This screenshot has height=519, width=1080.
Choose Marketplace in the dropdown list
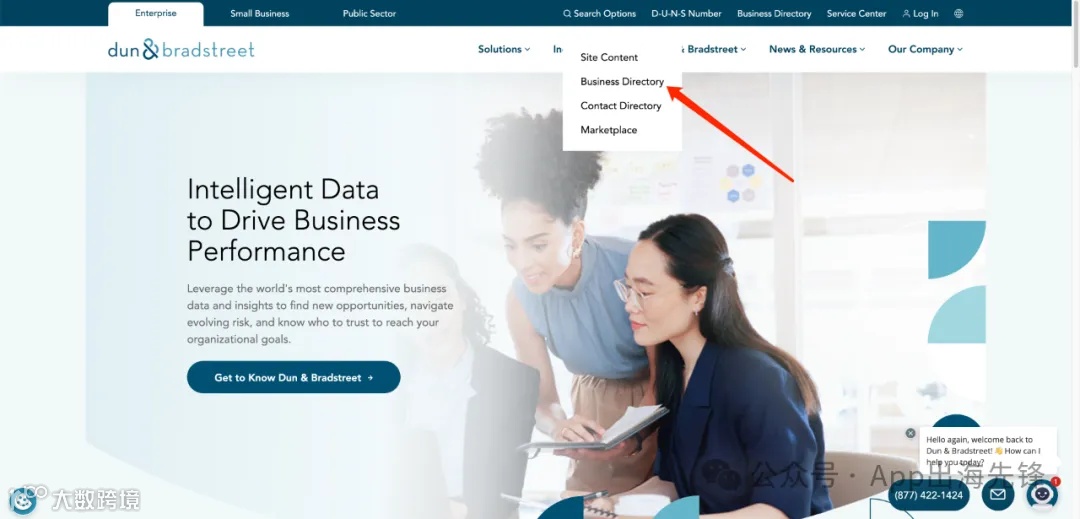pyautogui.click(x=608, y=129)
